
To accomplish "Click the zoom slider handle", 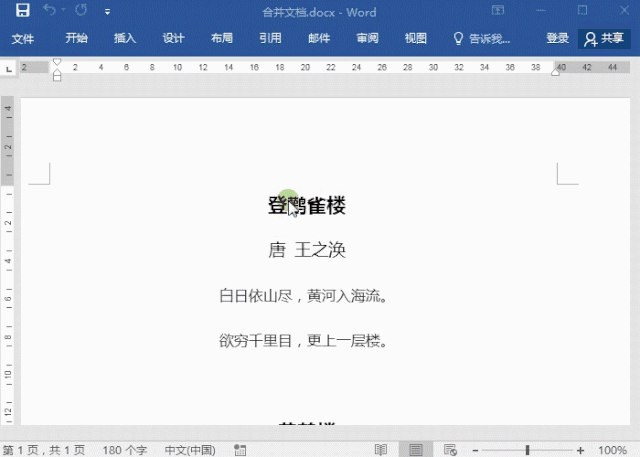I will coord(527,450).
